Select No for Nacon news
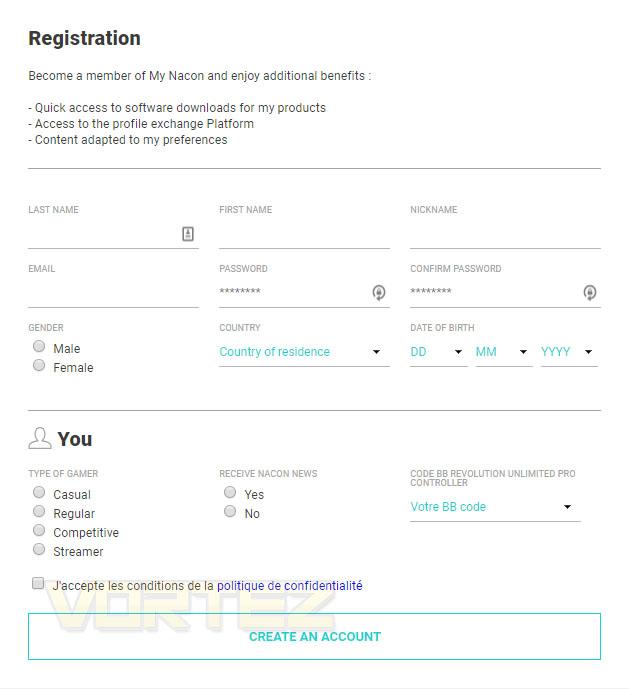Viewport: 629px width, 689px height. point(230,511)
